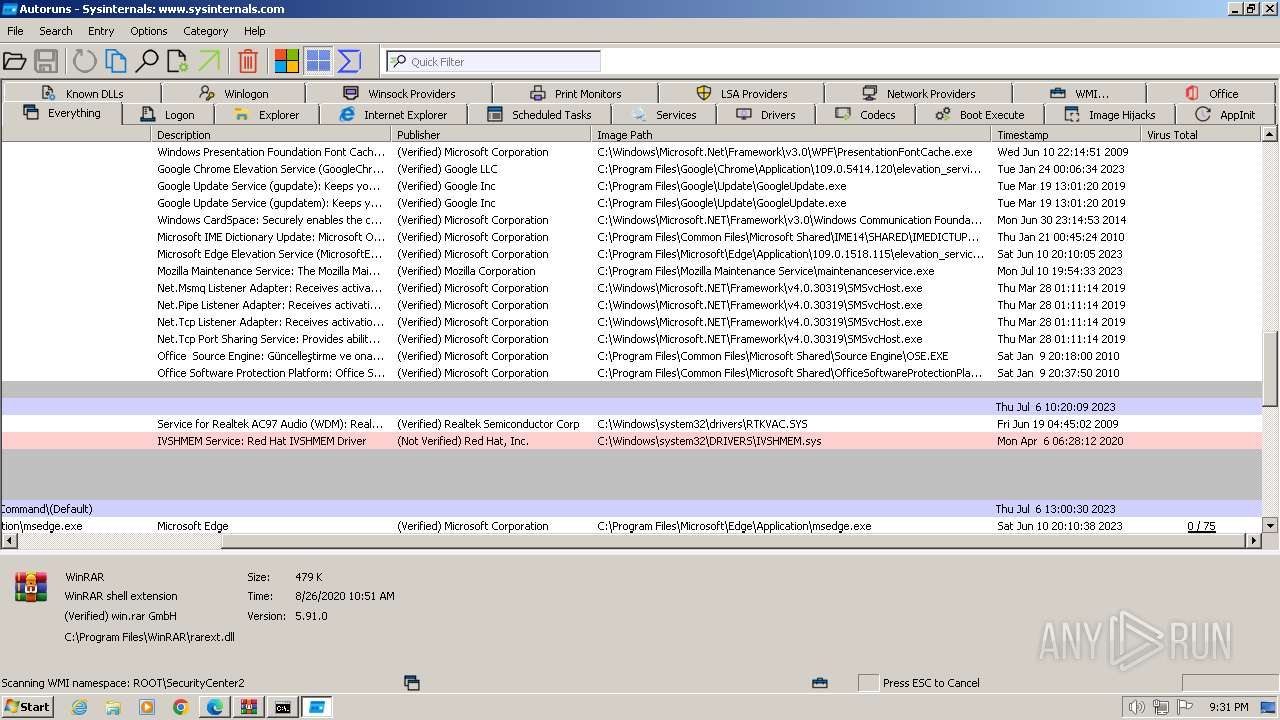Switch to the Drivers tab
1280x720 pixels.
765,114
